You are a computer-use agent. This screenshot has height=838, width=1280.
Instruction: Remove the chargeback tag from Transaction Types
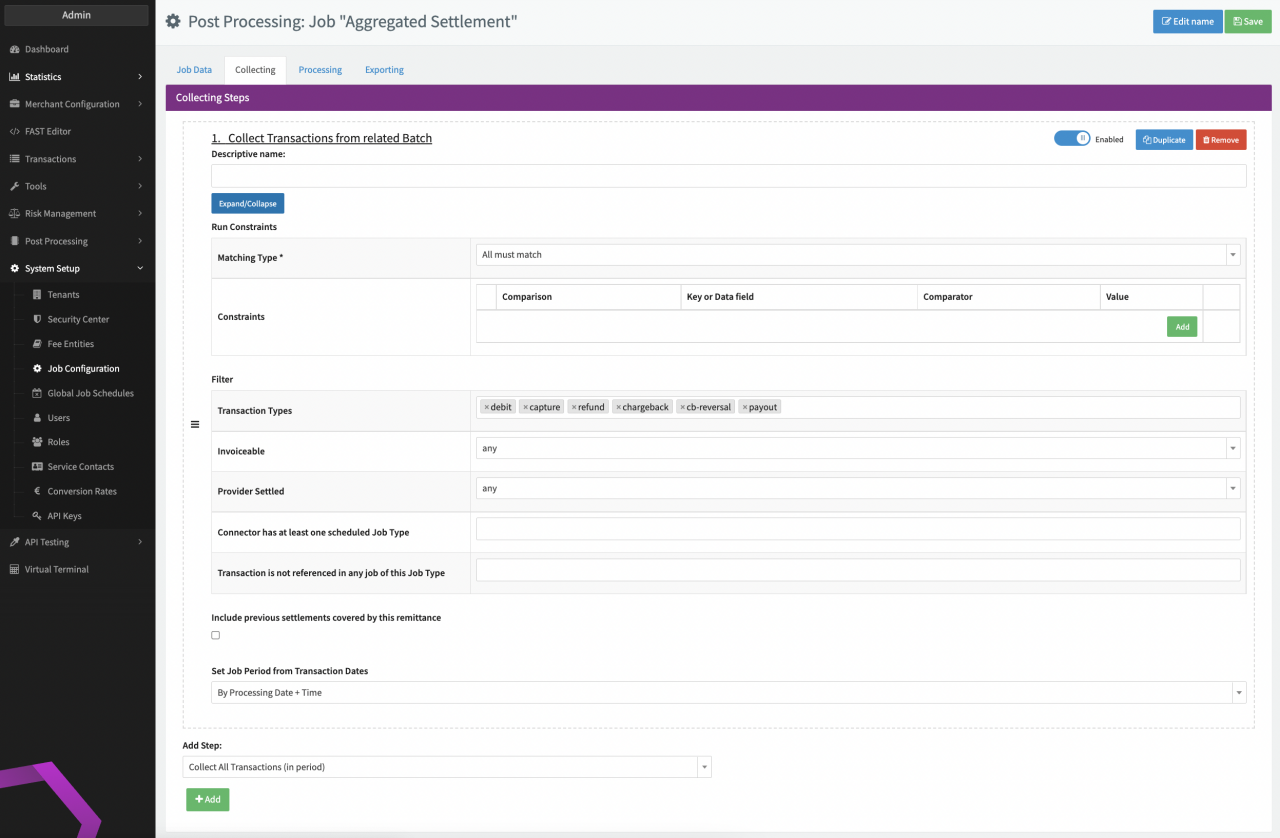[x=619, y=408]
